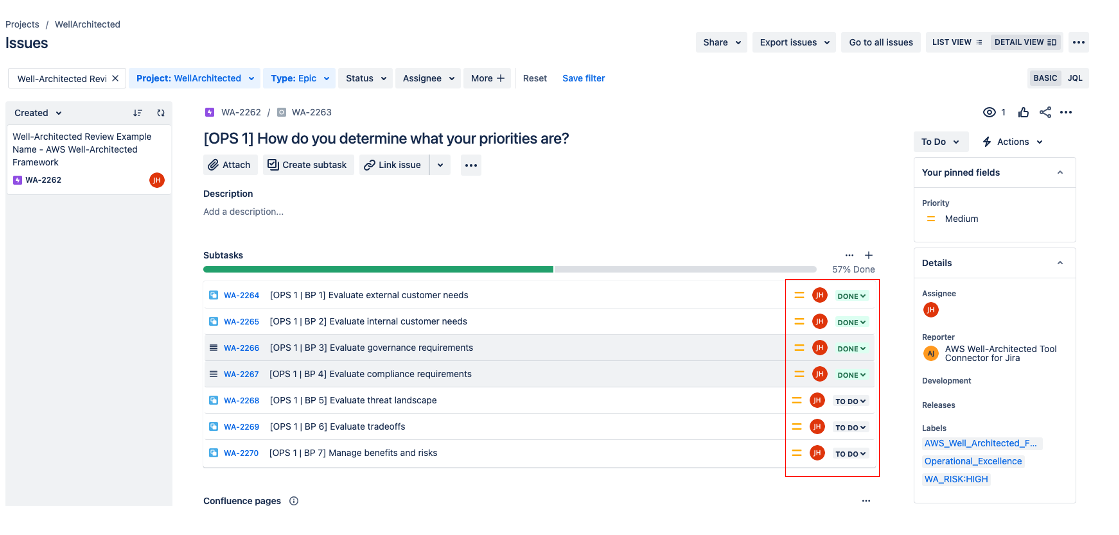Change the issue To Do status dropdown
1119x535 pixels.
941,142
